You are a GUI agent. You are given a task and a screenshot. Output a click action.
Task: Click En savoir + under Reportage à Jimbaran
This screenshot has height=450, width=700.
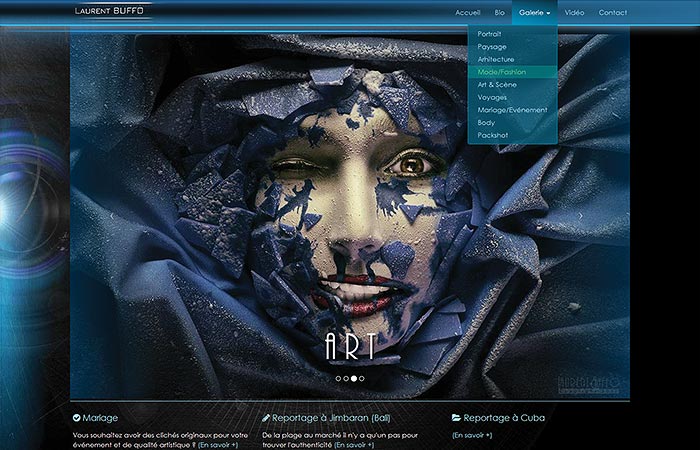coord(354,445)
